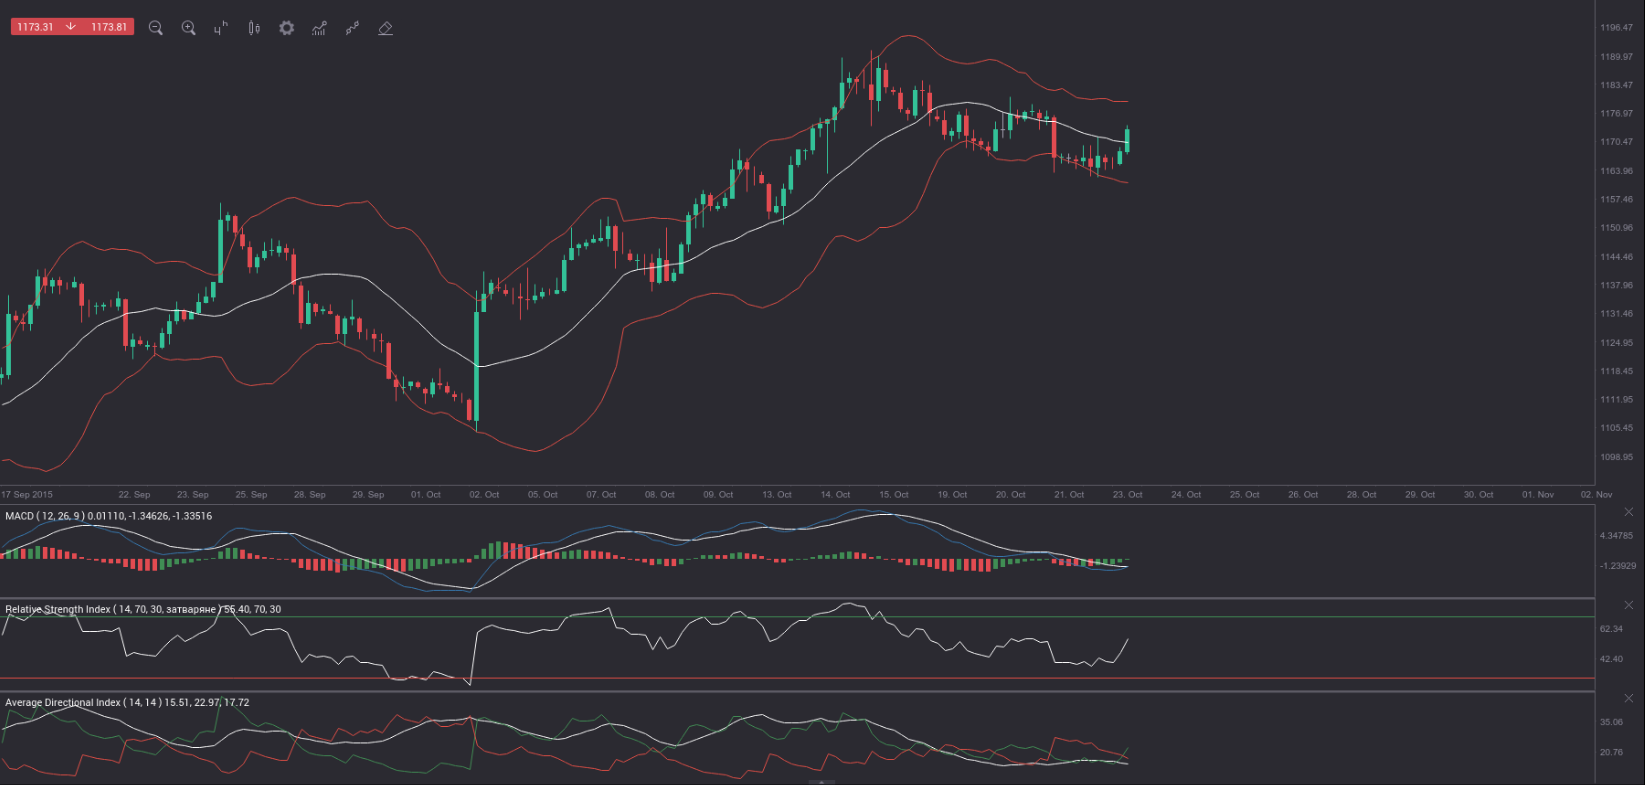Click the zoom out magnifier icon

click(155, 28)
